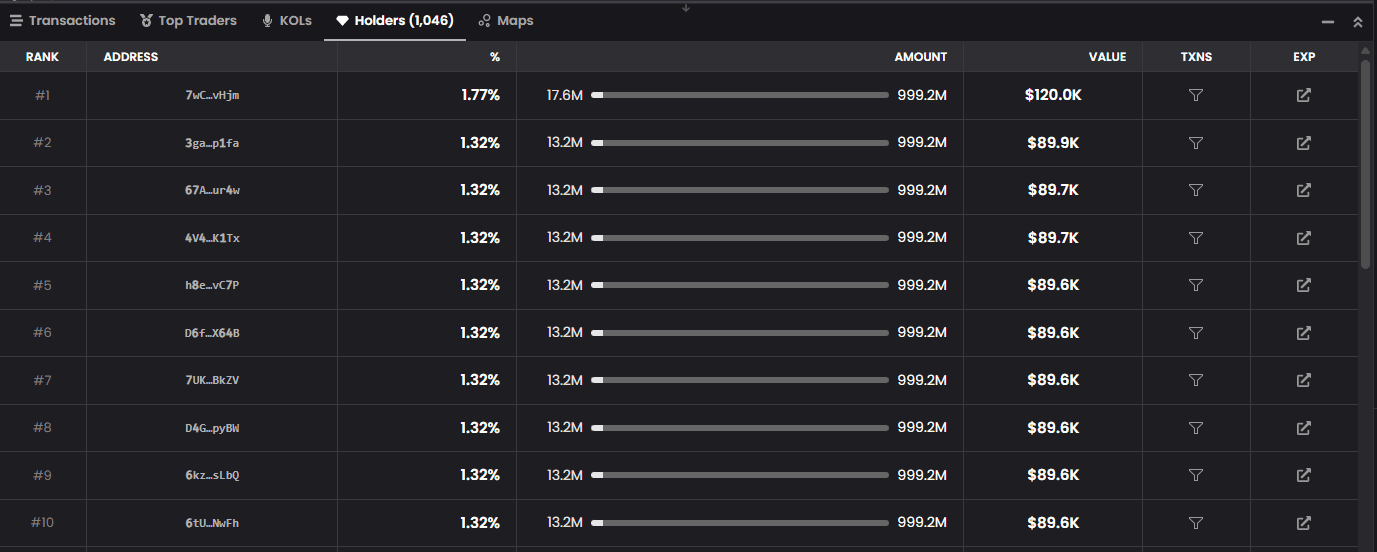
Task: Expand panel using double chevron icon
Action: [x=1357, y=21]
